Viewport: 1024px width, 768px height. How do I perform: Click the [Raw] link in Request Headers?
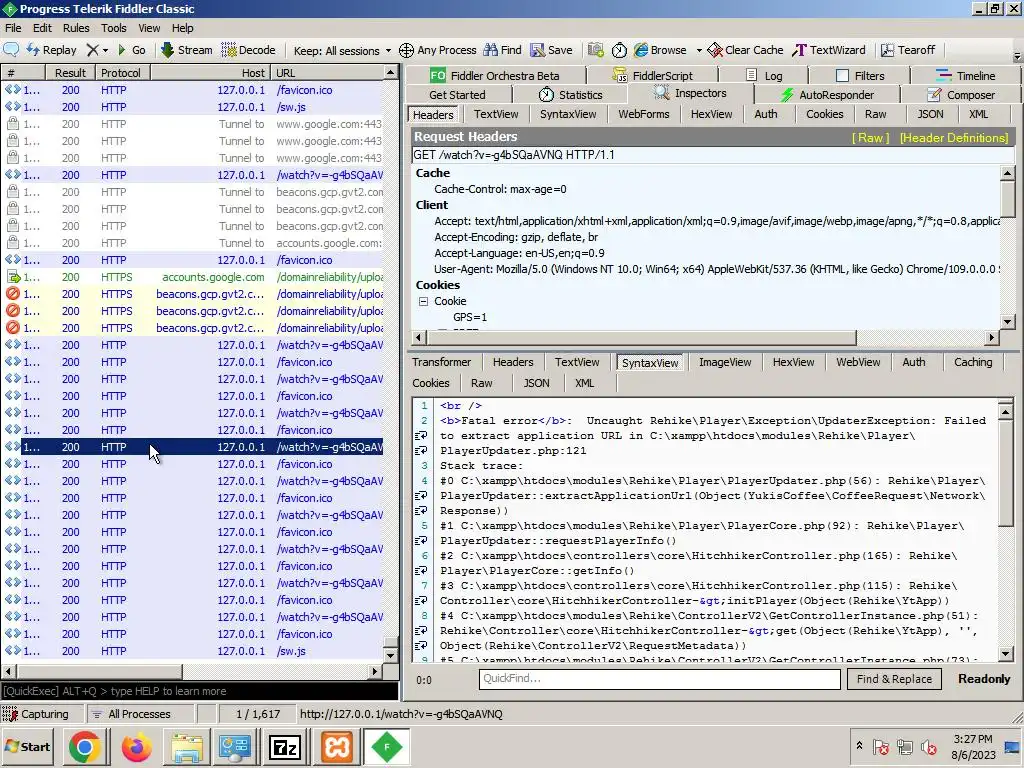[x=871, y=138]
